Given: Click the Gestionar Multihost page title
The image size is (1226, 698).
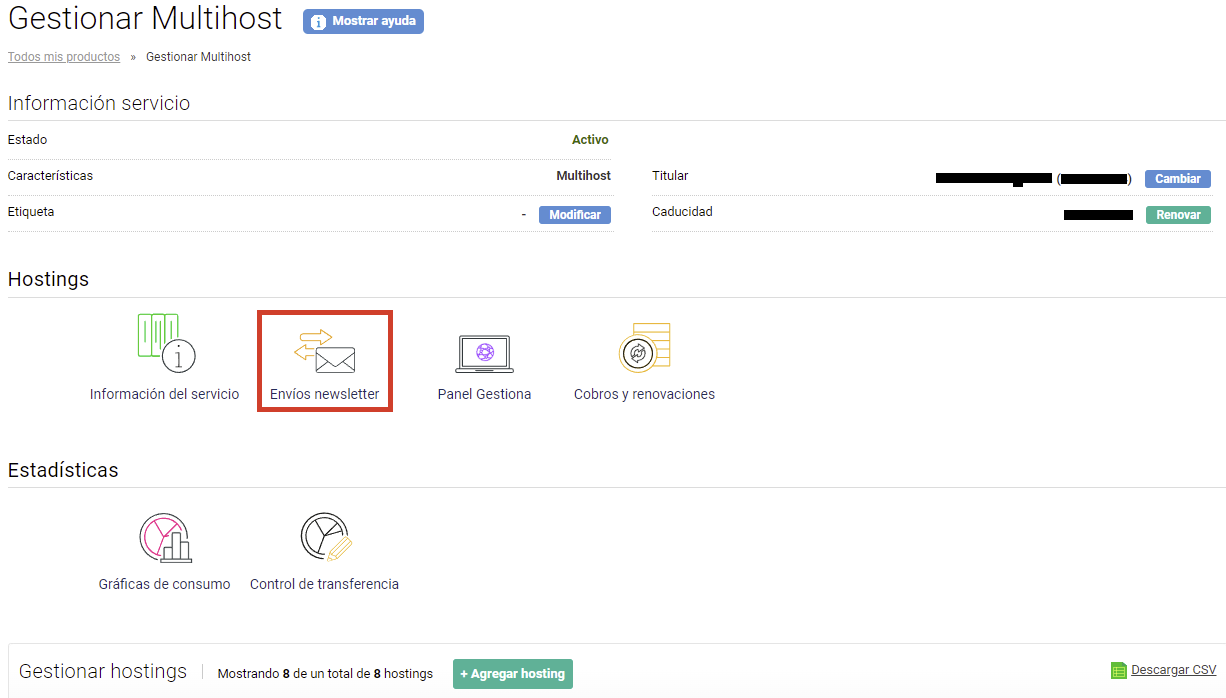Looking at the screenshot, I should [x=145, y=20].
